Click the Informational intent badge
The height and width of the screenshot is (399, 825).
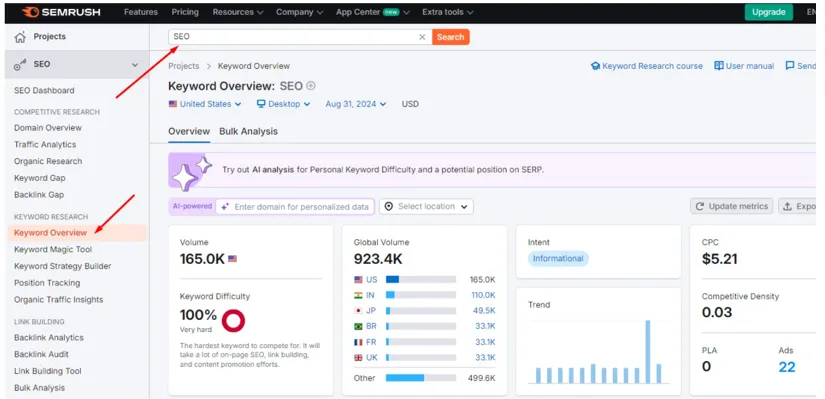558,258
